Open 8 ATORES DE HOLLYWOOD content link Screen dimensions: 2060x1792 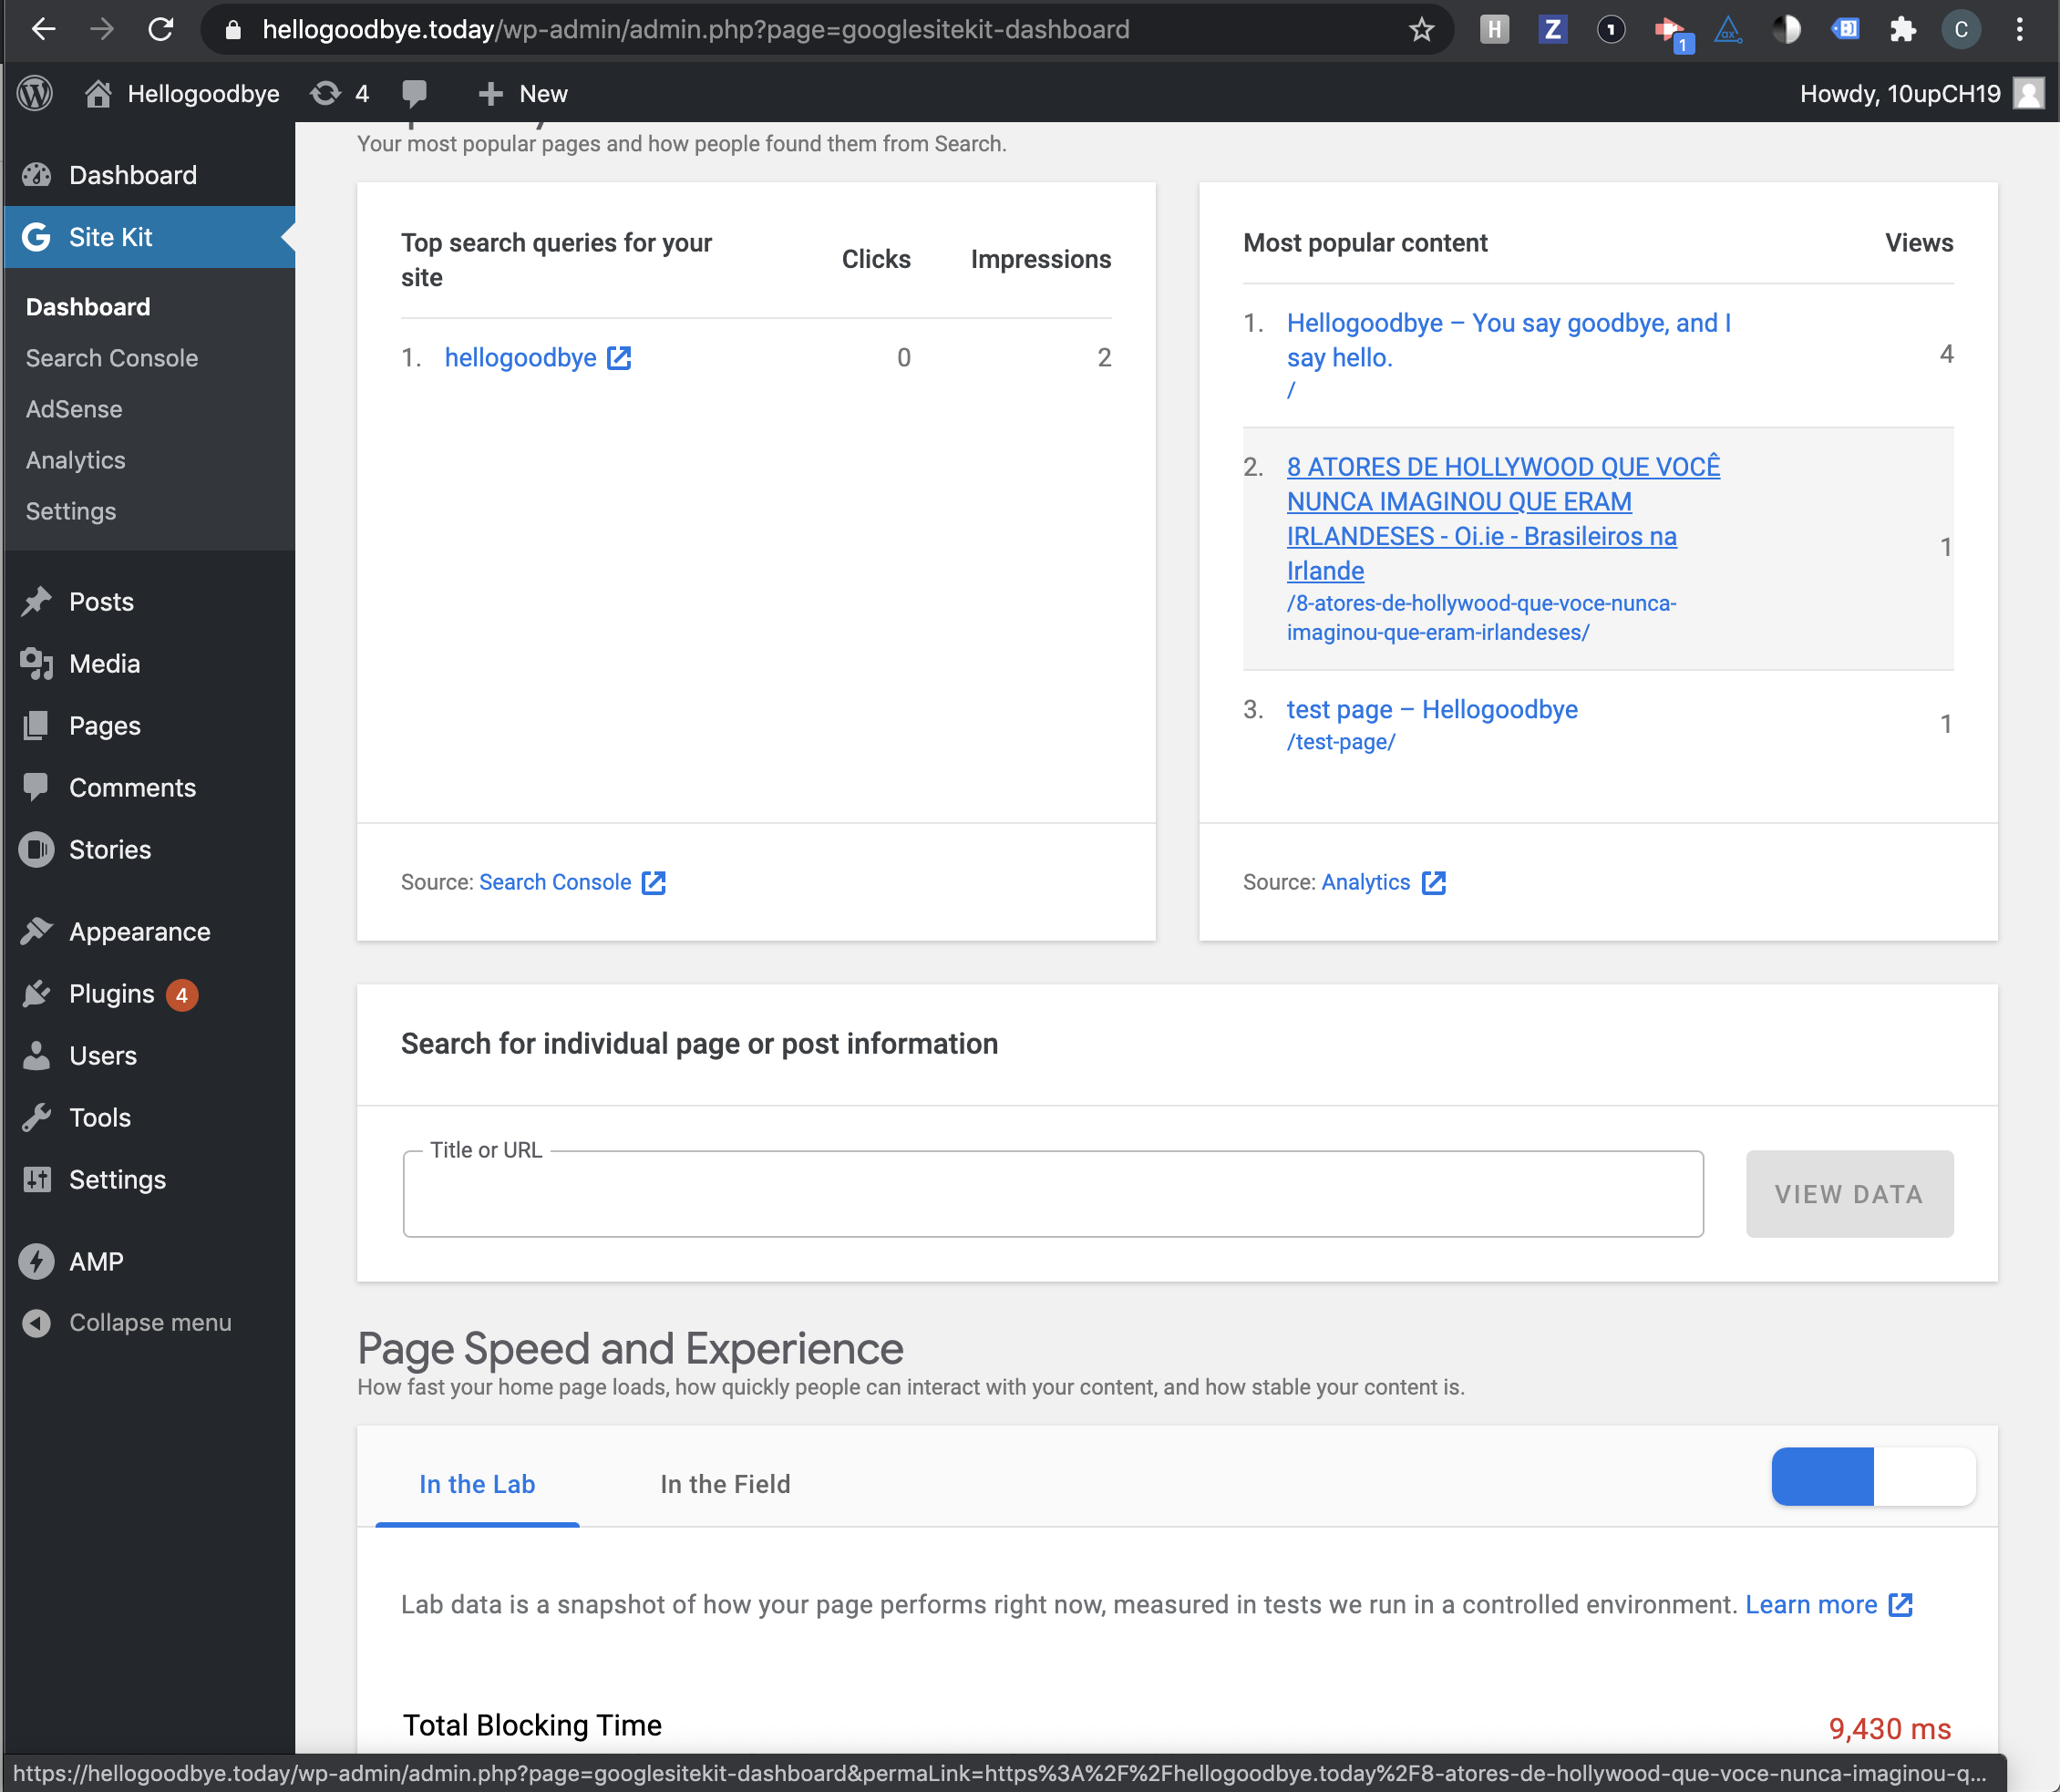(1503, 519)
